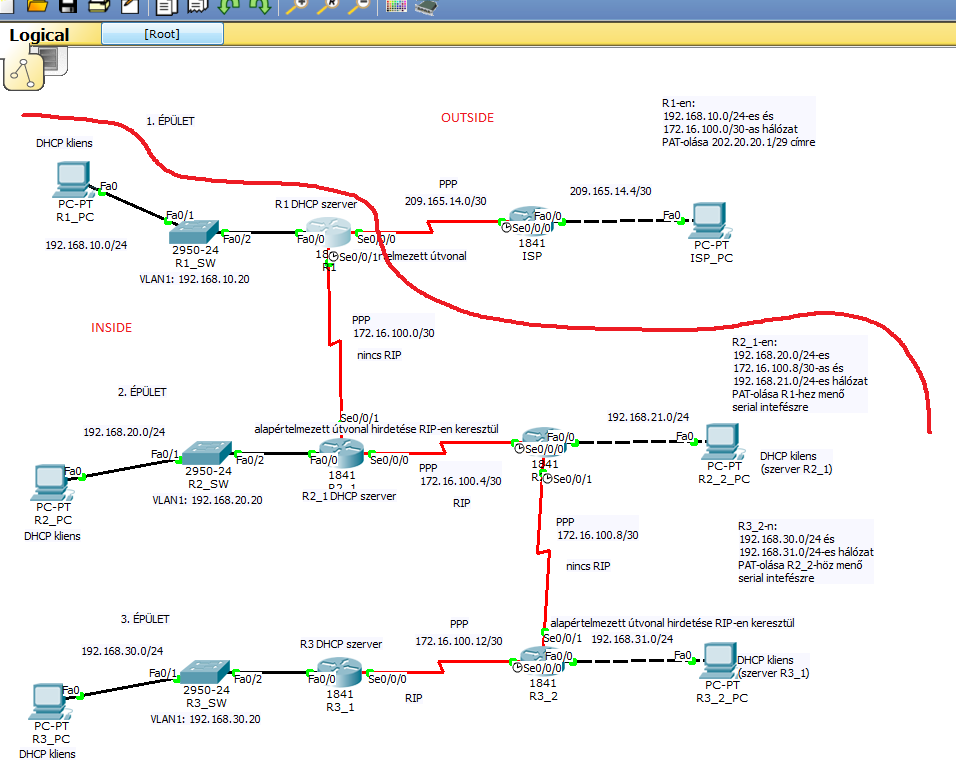Select the '3. ÉPÜLET' label
The height and width of the screenshot is (783, 956).
click(x=145, y=618)
